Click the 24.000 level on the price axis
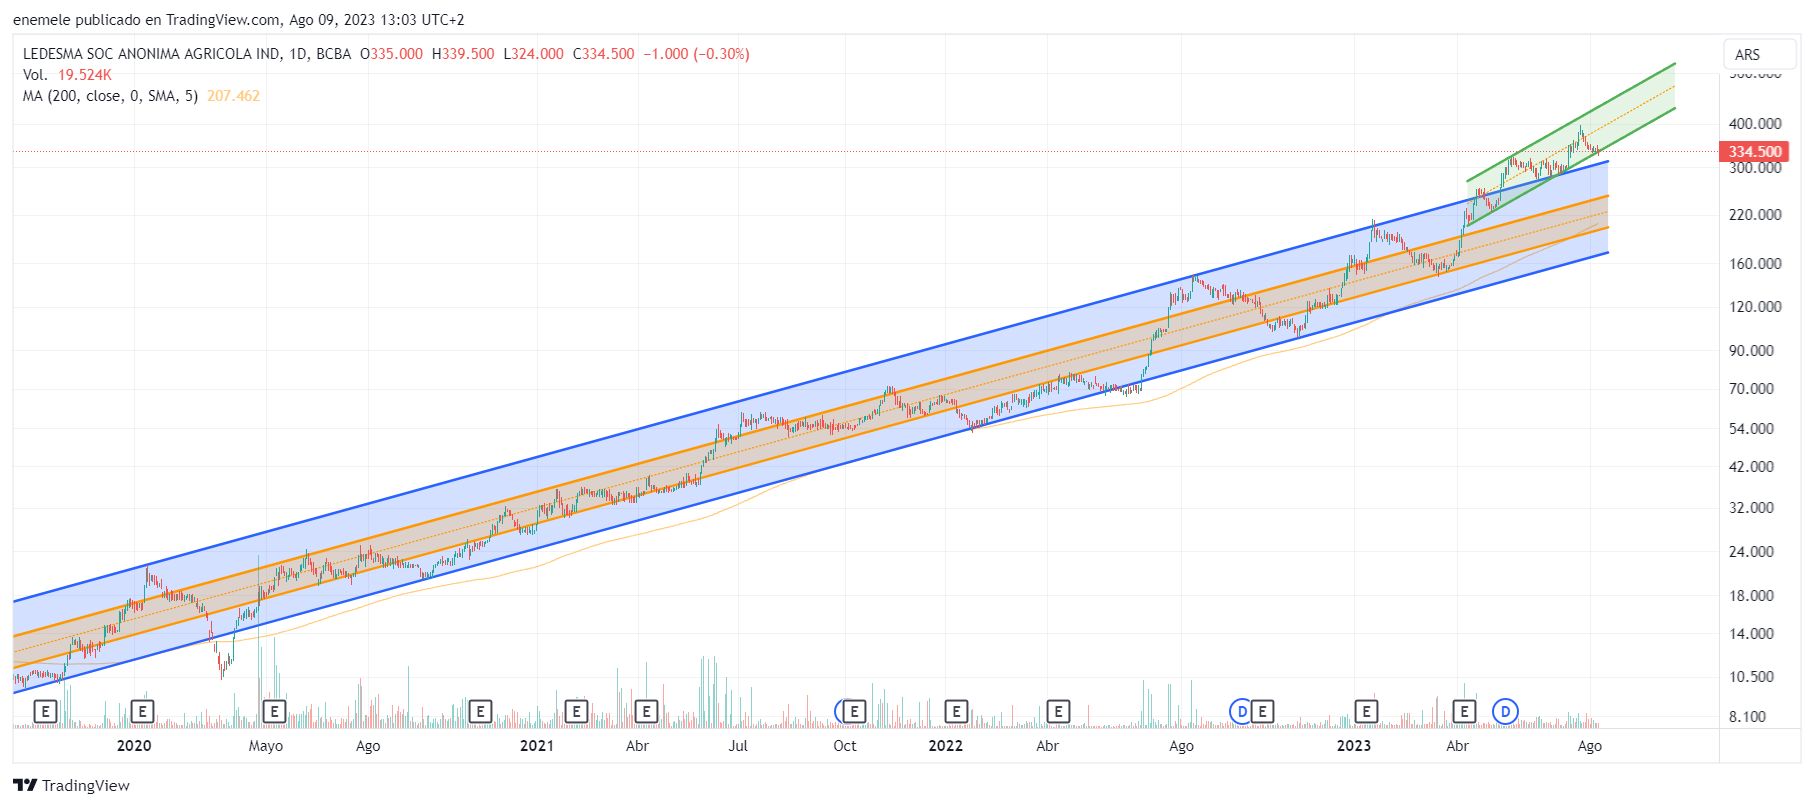The height and width of the screenshot is (807, 1814). coord(1755,552)
